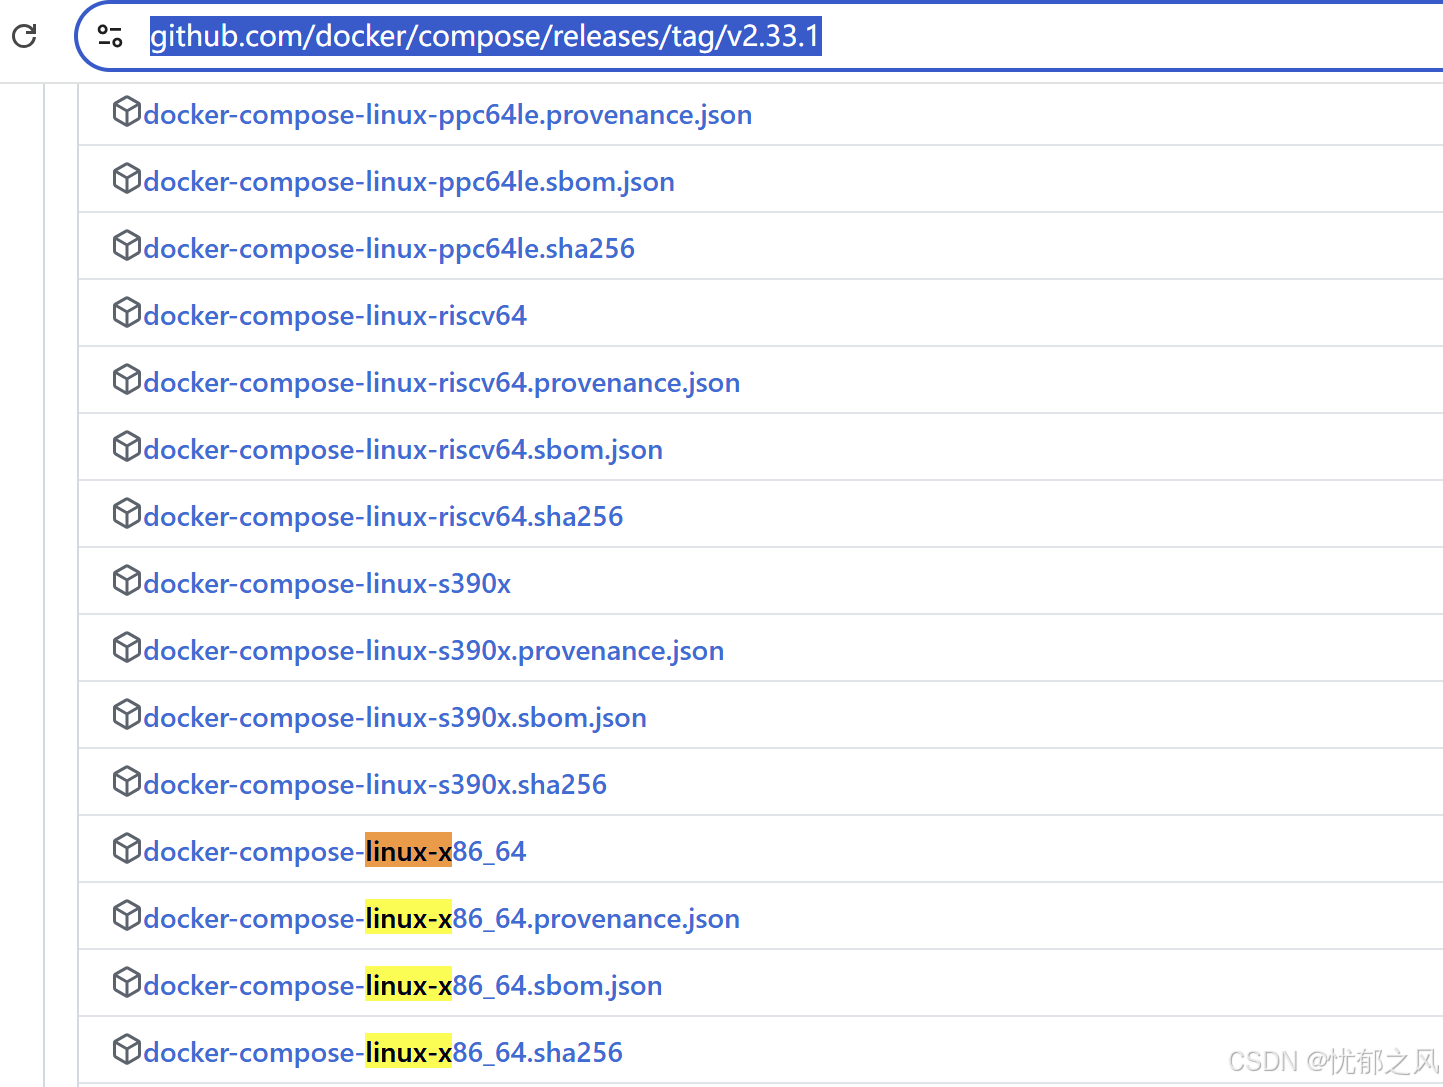This screenshot has width=1443, height=1087.
Task: Click package icon beside s390x.sha256
Action: pyautogui.click(x=127, y=782)
